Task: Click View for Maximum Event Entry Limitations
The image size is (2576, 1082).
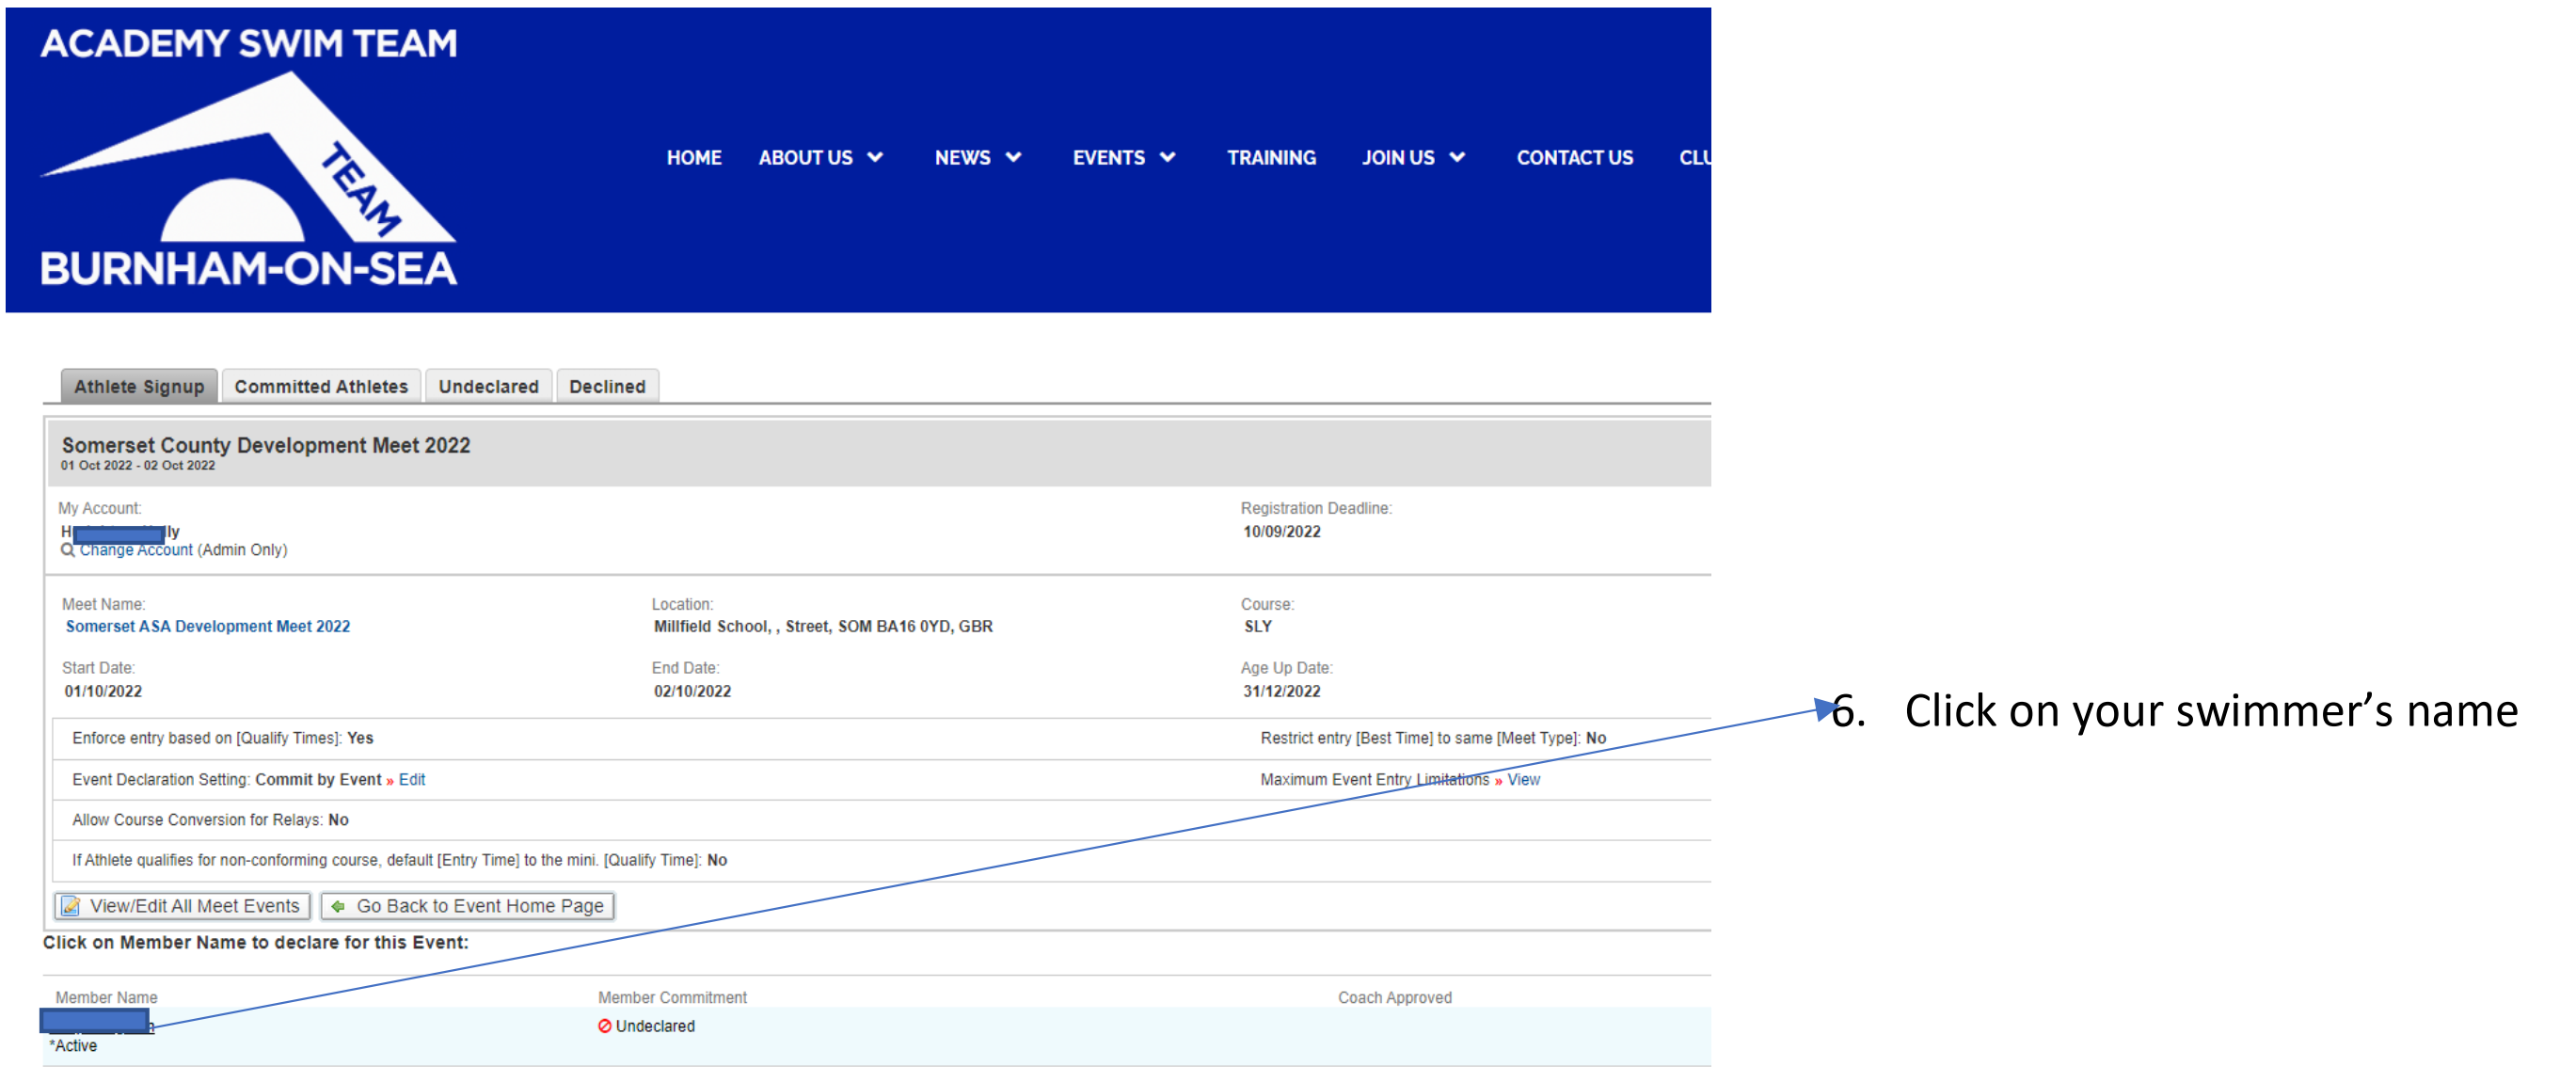Action: click(1523, 779)
